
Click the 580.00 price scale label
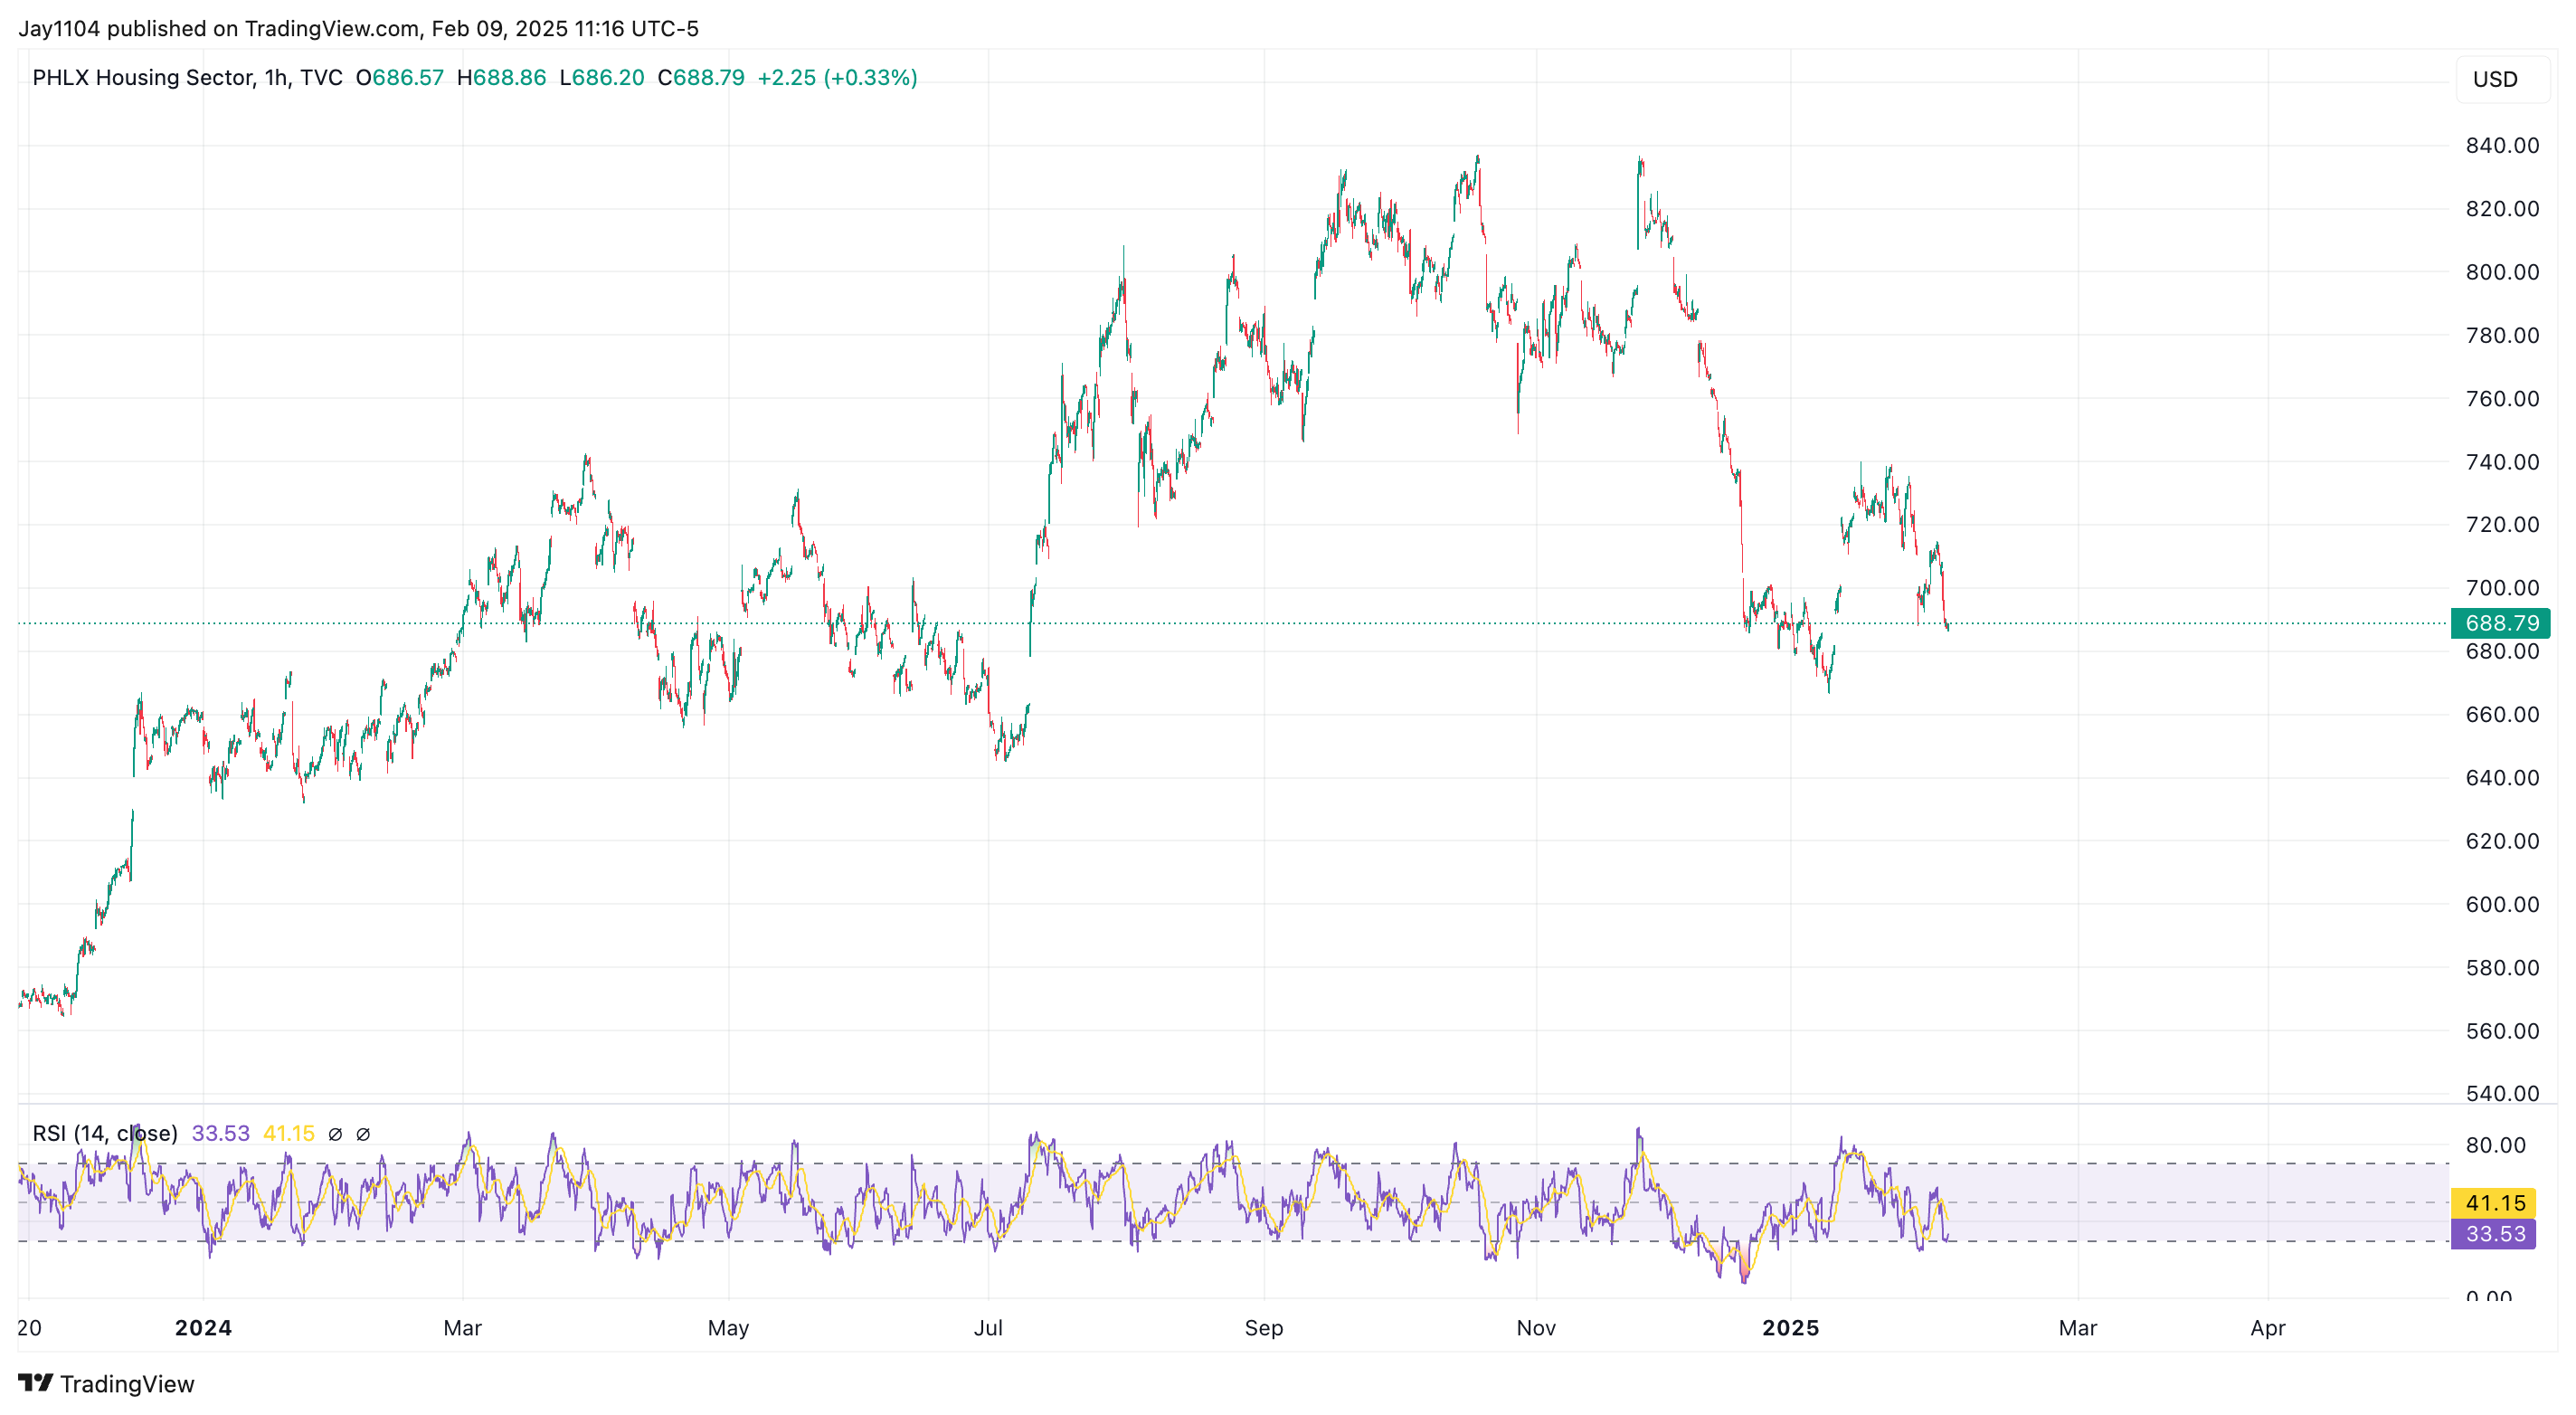tap(2502, 968)
